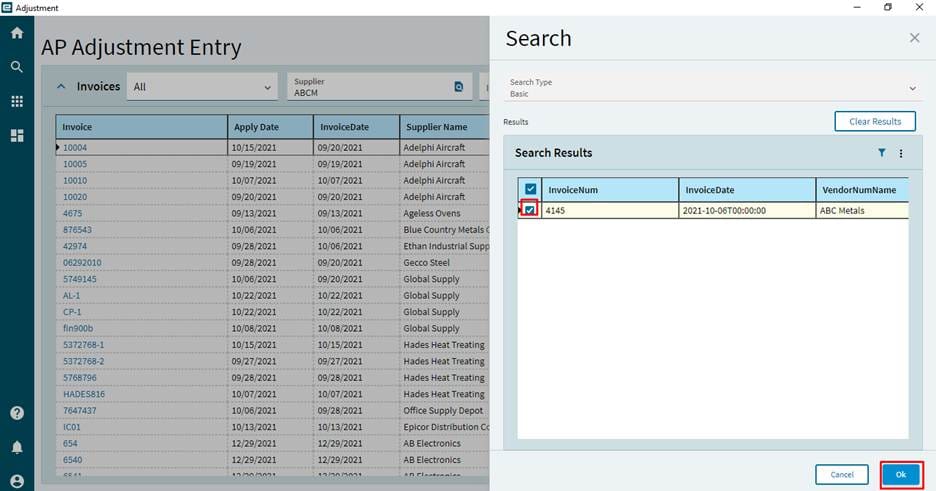
Task: Click Office Supply Depot supplier cell
Action: [443, 410]
